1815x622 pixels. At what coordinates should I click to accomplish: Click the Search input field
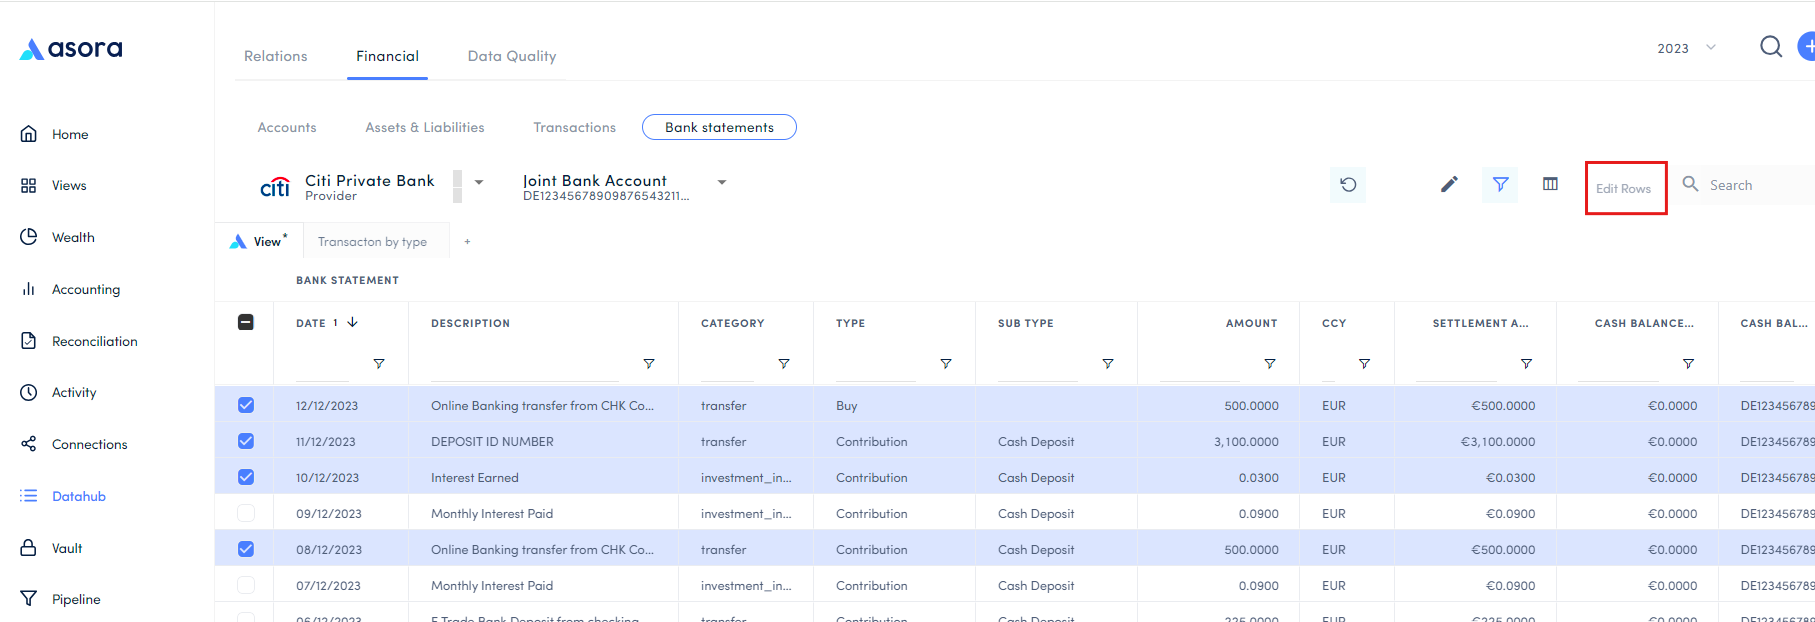pos(1755,185)
